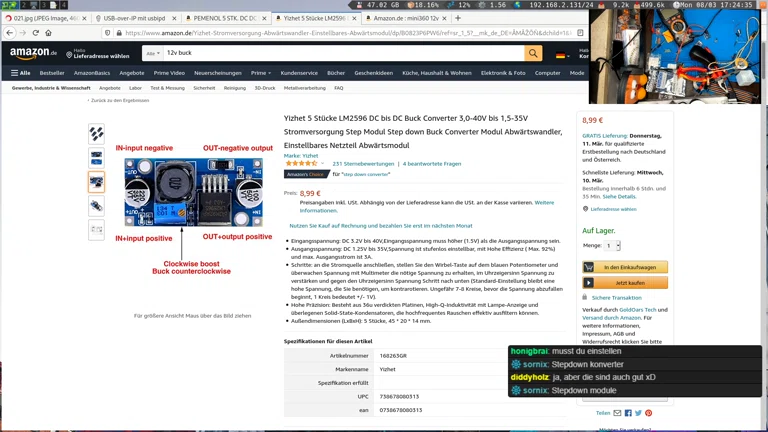The height and width of the screenshot is (432, 768).
Task: Click the '12v buck' search field
Action: [343, 53]
